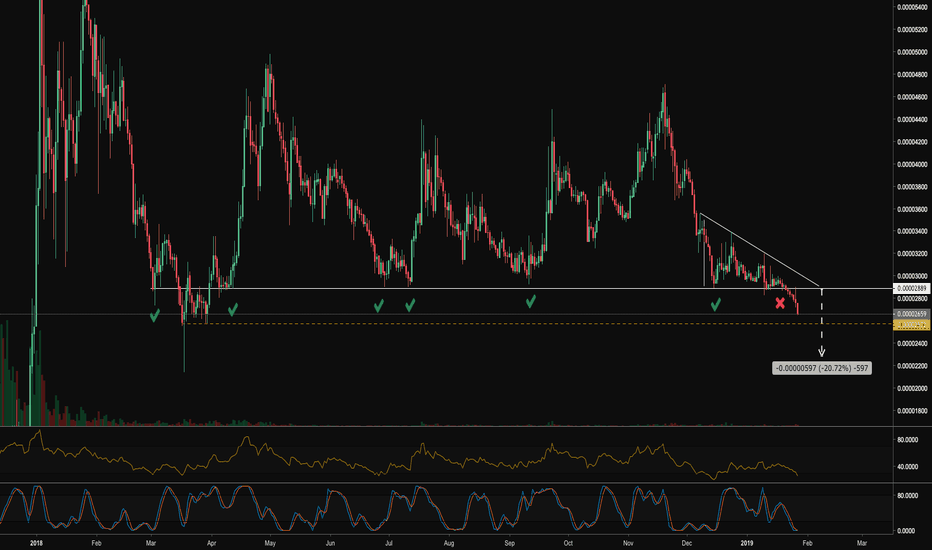Click the 0.00002000 price axis label
This screenshot has width=932, height=550.
913,388
